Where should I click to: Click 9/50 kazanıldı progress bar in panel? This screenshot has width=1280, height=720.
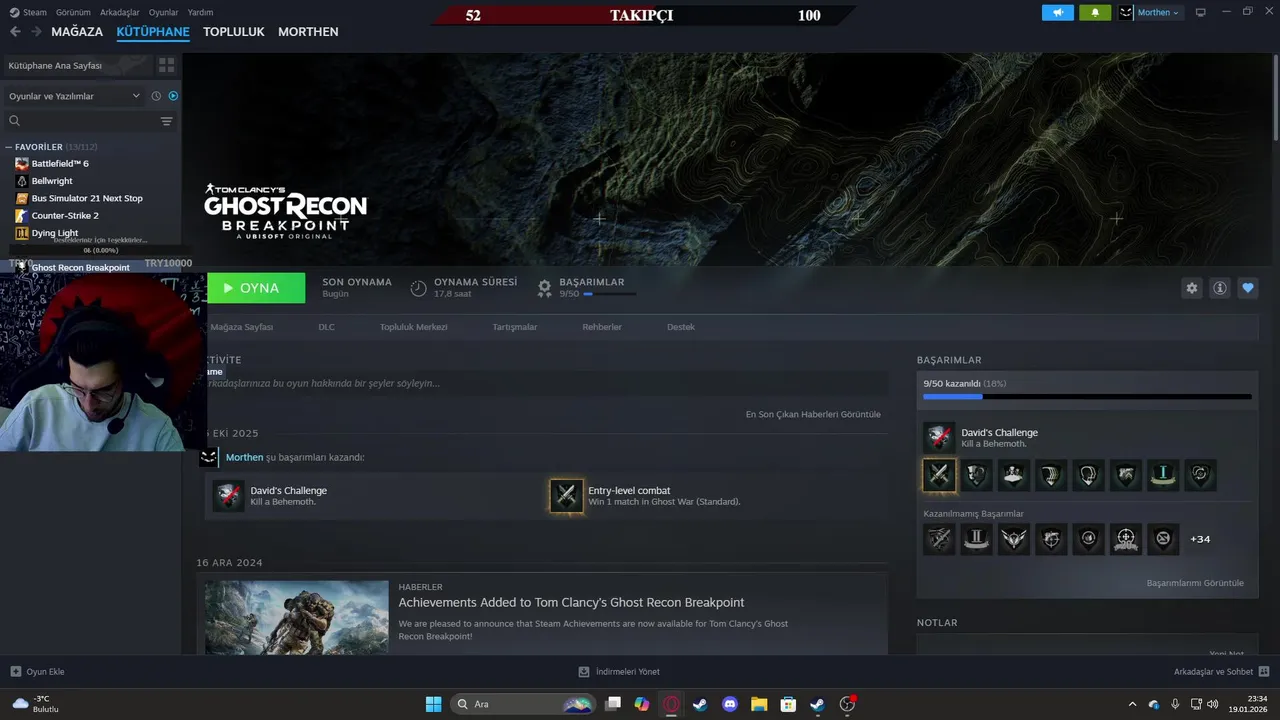(1087, 397)
